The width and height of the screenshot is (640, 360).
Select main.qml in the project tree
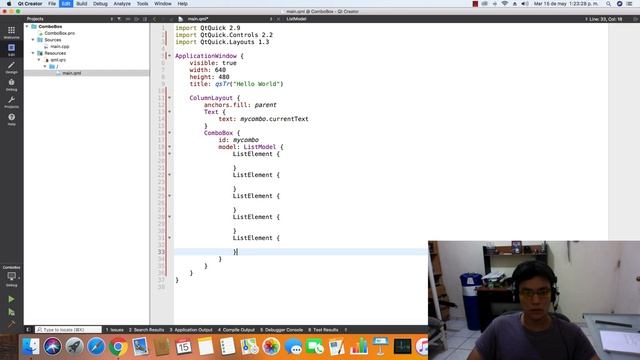pos(71,73)
